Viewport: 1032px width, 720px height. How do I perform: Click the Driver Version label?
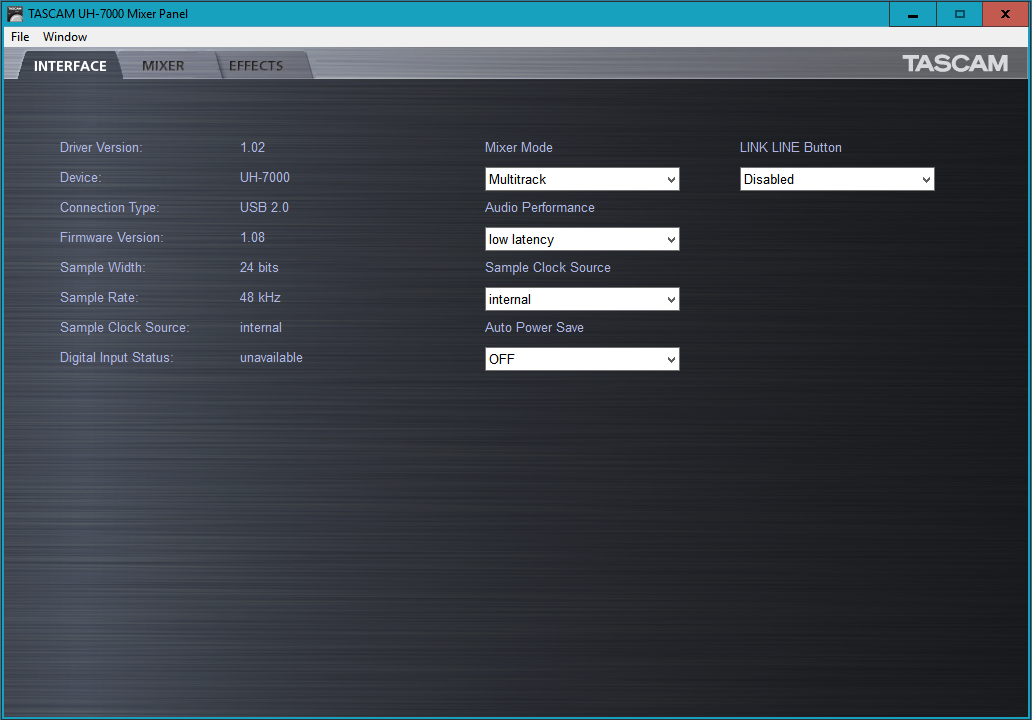tap(101, 147)
